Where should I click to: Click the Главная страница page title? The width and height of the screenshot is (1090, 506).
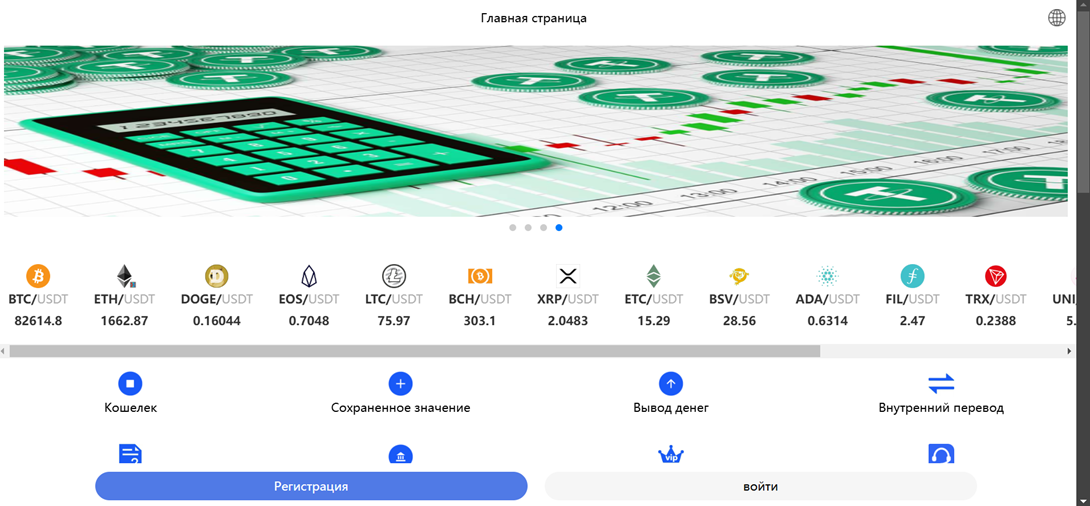coord(534,18)
